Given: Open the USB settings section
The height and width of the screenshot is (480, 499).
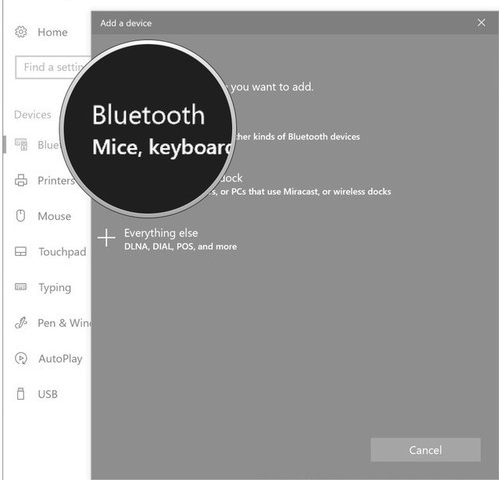Looking at the screenshot, I should 48,394.
